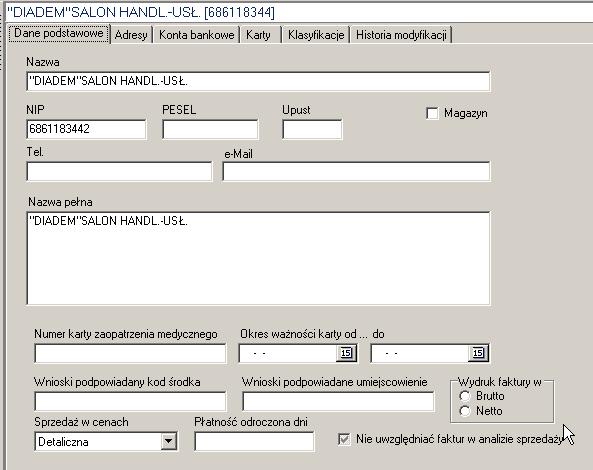Image resolution: width=593 pixels, height=470 pixels.
Task: Open the Konta bankowe tab
Action: click(x=196, y=35)
